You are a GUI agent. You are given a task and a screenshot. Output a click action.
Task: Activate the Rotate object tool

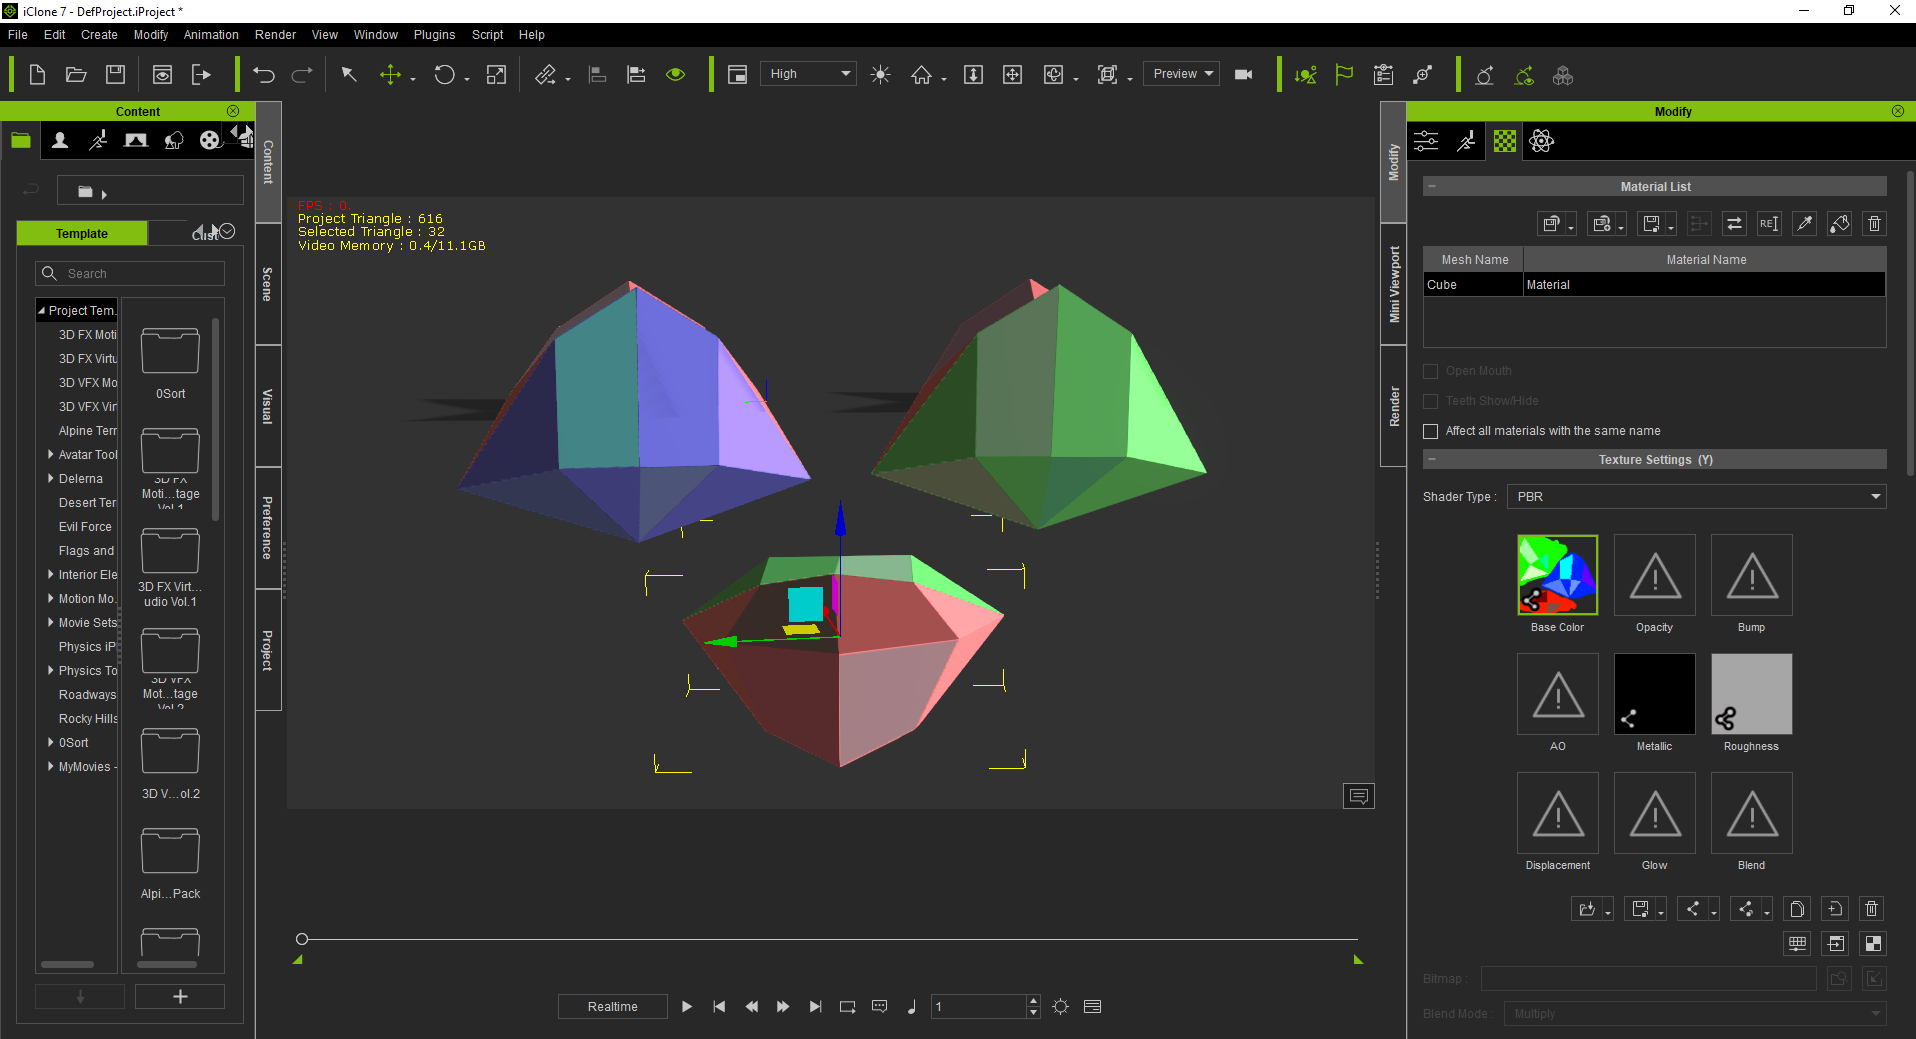tap(444, 75)
